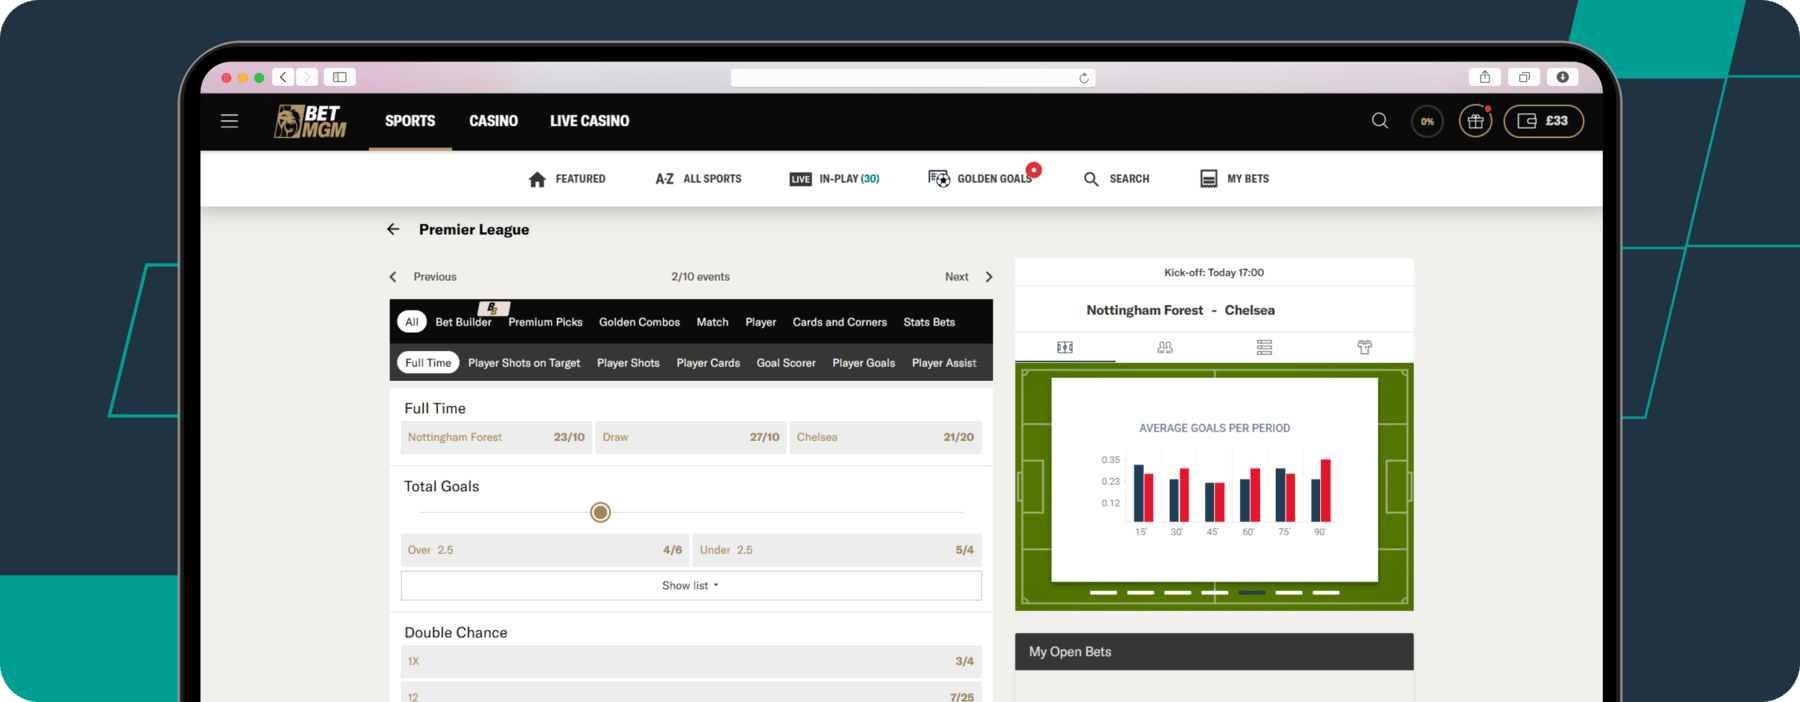Image resolution: width=1800 pixels, height=702 pixels.
Task: Select Player Goals sub-filter
Action: click(864, 363)
